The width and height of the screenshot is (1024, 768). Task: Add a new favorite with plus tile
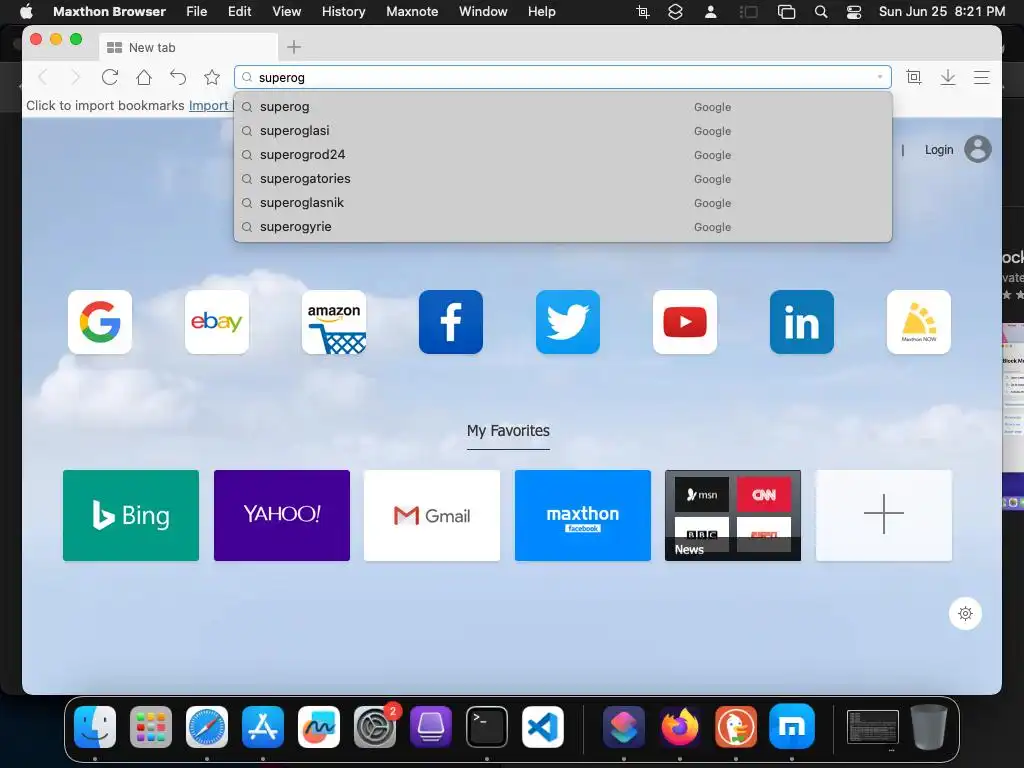[884, 515]
